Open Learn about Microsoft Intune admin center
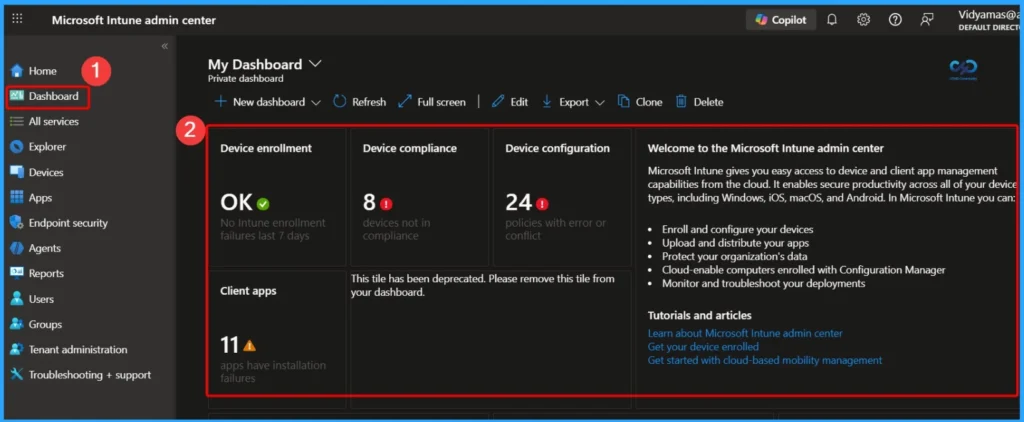The image size is (1024, 422). coord(745,333)
